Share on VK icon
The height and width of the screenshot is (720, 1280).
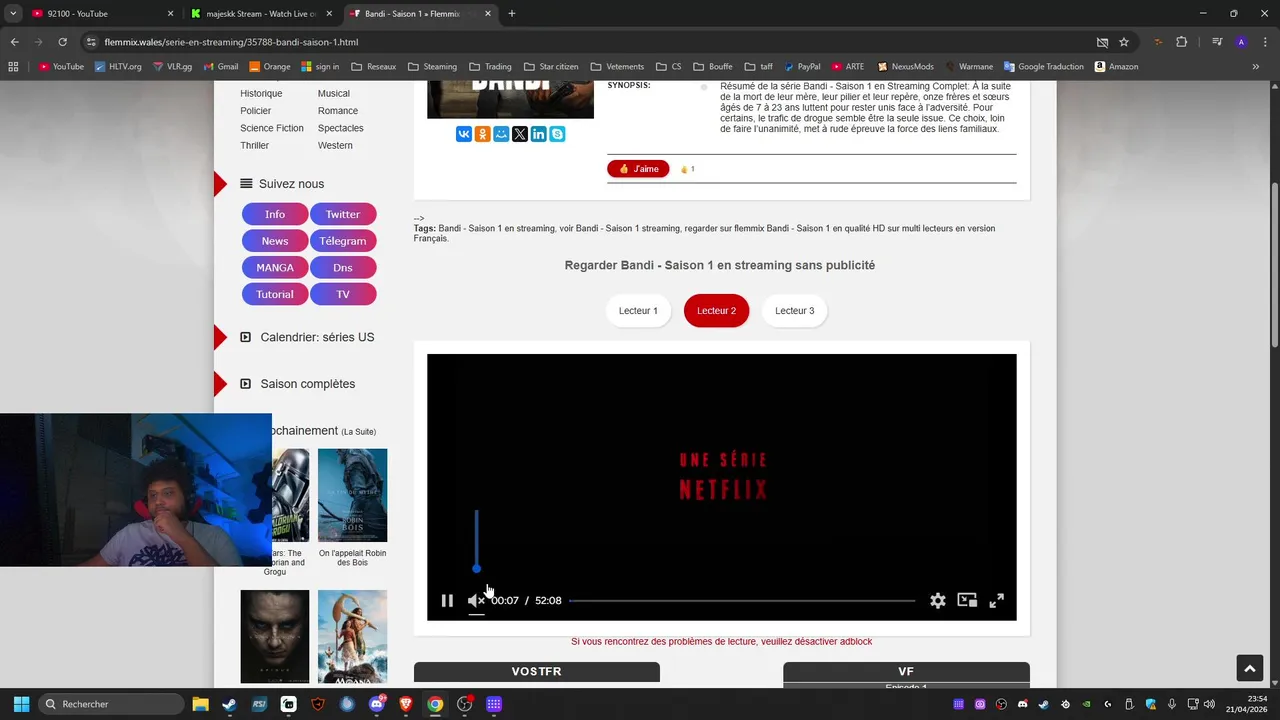coord(464,134)
